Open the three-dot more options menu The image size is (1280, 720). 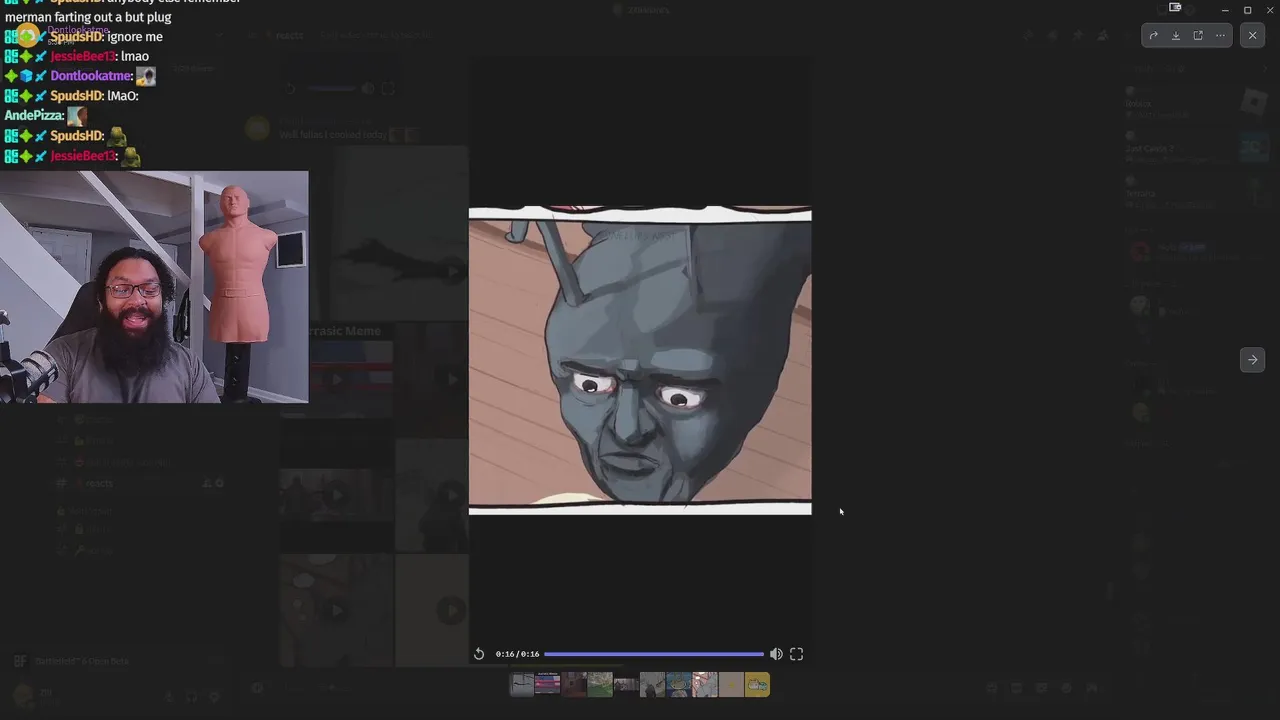pyautogui.click(x=1220, y=35)
